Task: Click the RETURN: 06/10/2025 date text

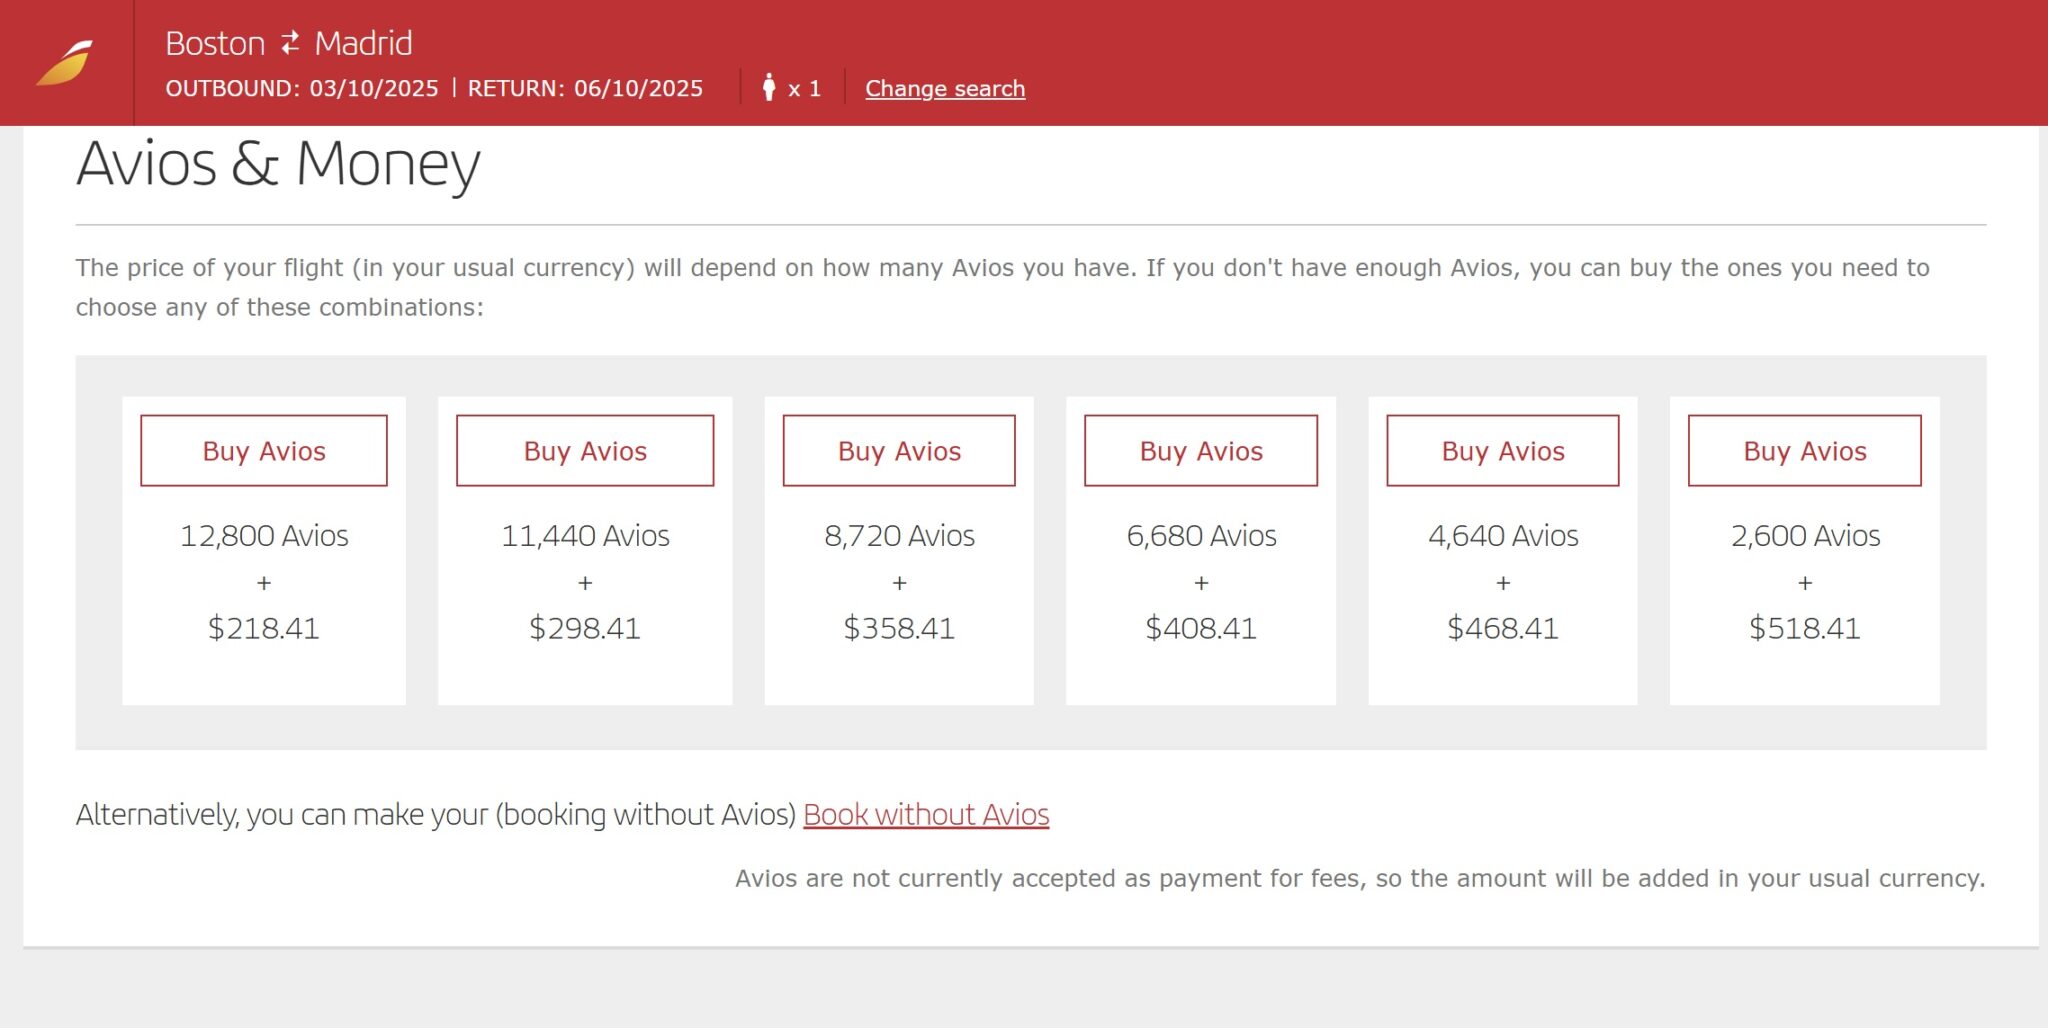Action: 585,88
